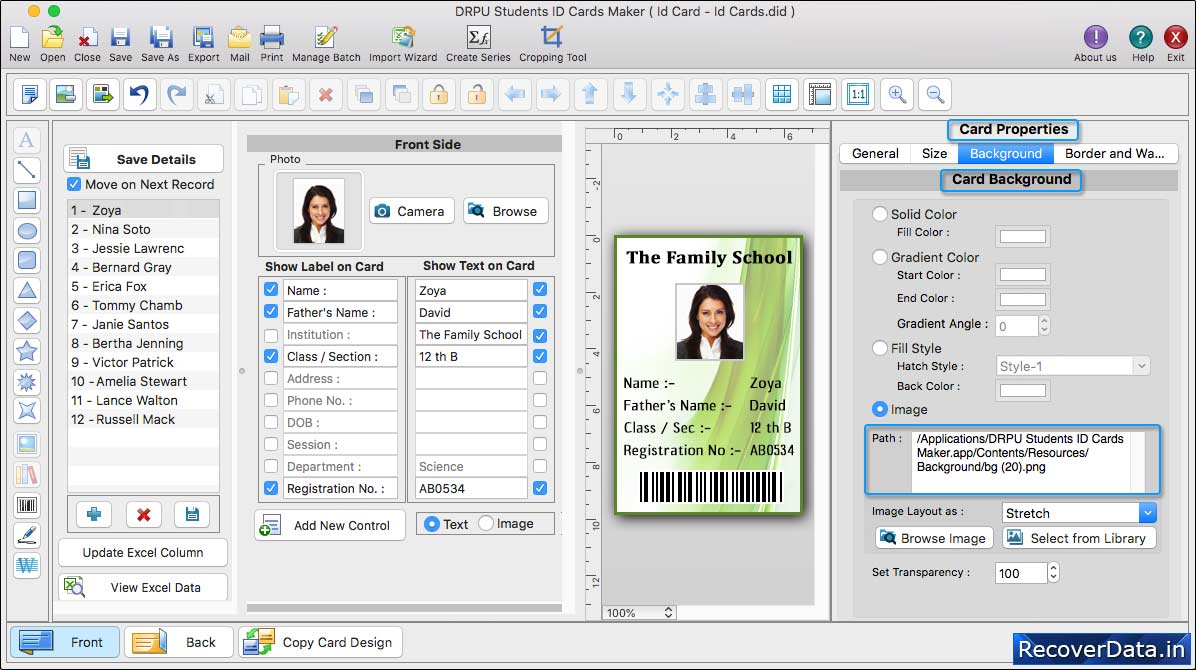Click the Start Color swatch
Image resolution: width=1196 pixels, height=670 pixels.
(x=1022, y=274)
